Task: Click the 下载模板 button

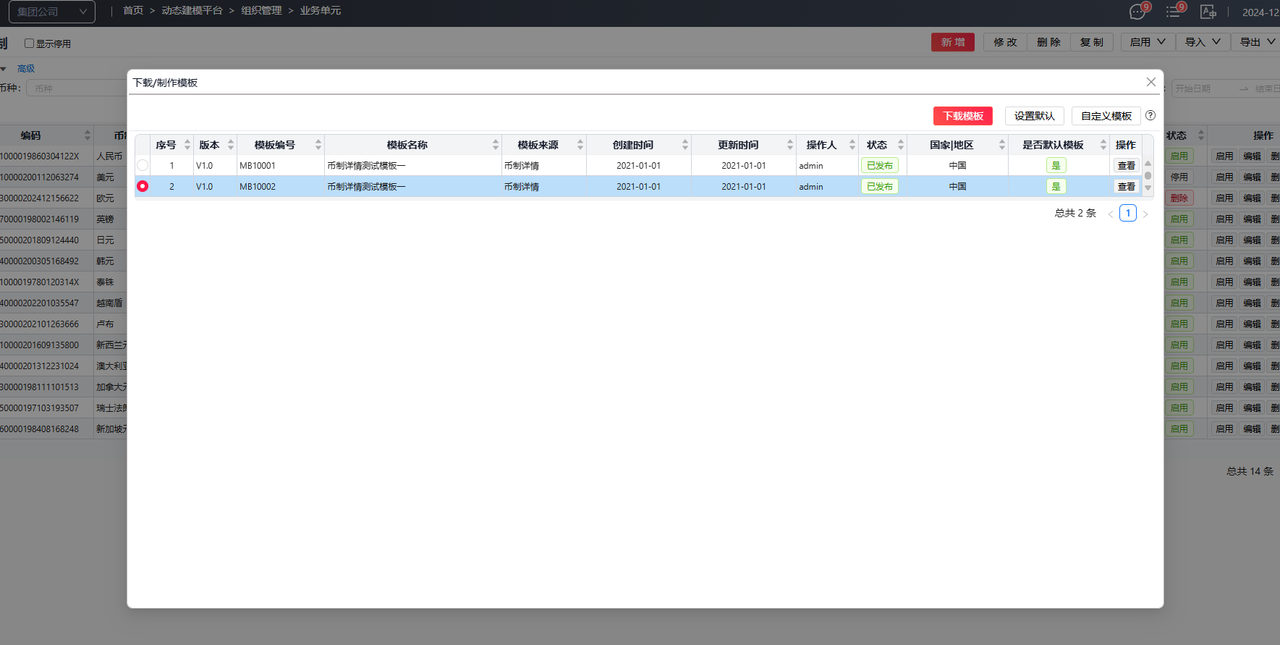Action: point(963,116)
